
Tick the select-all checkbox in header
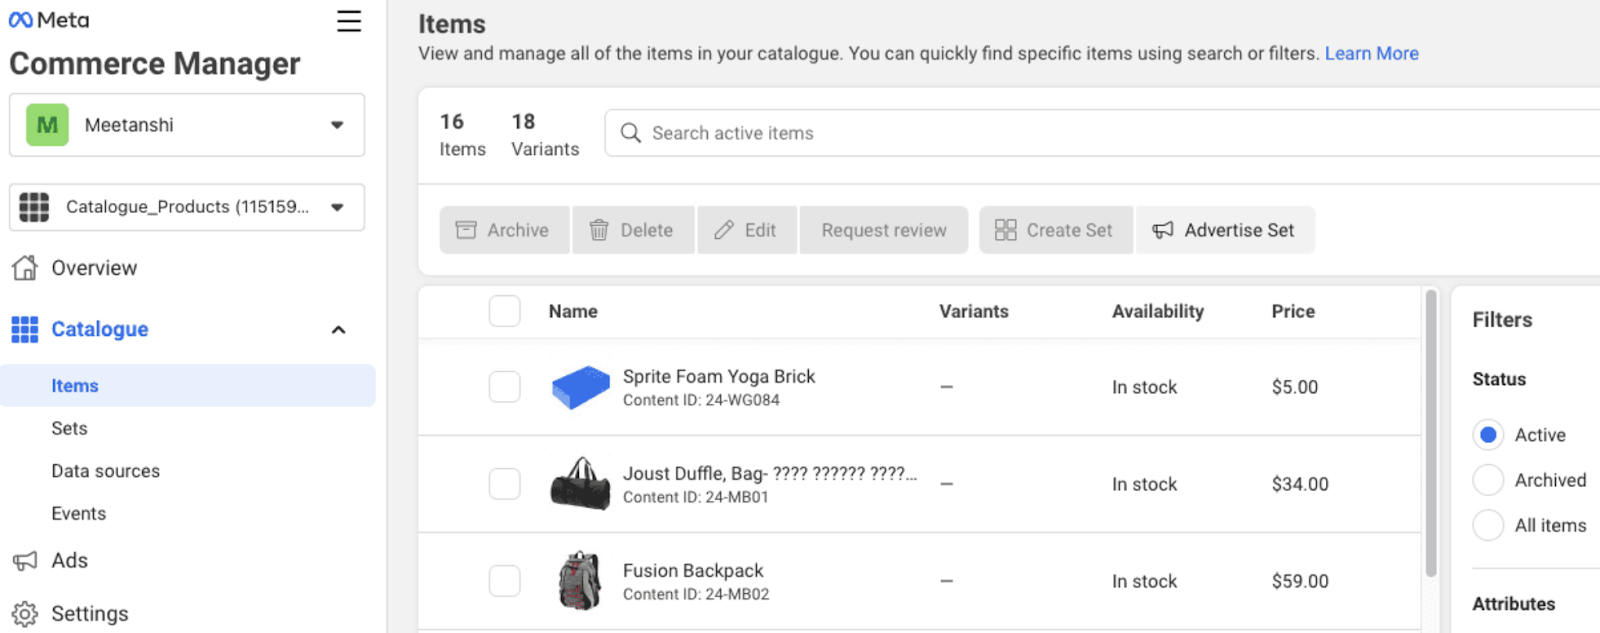(x=505, y=311)
